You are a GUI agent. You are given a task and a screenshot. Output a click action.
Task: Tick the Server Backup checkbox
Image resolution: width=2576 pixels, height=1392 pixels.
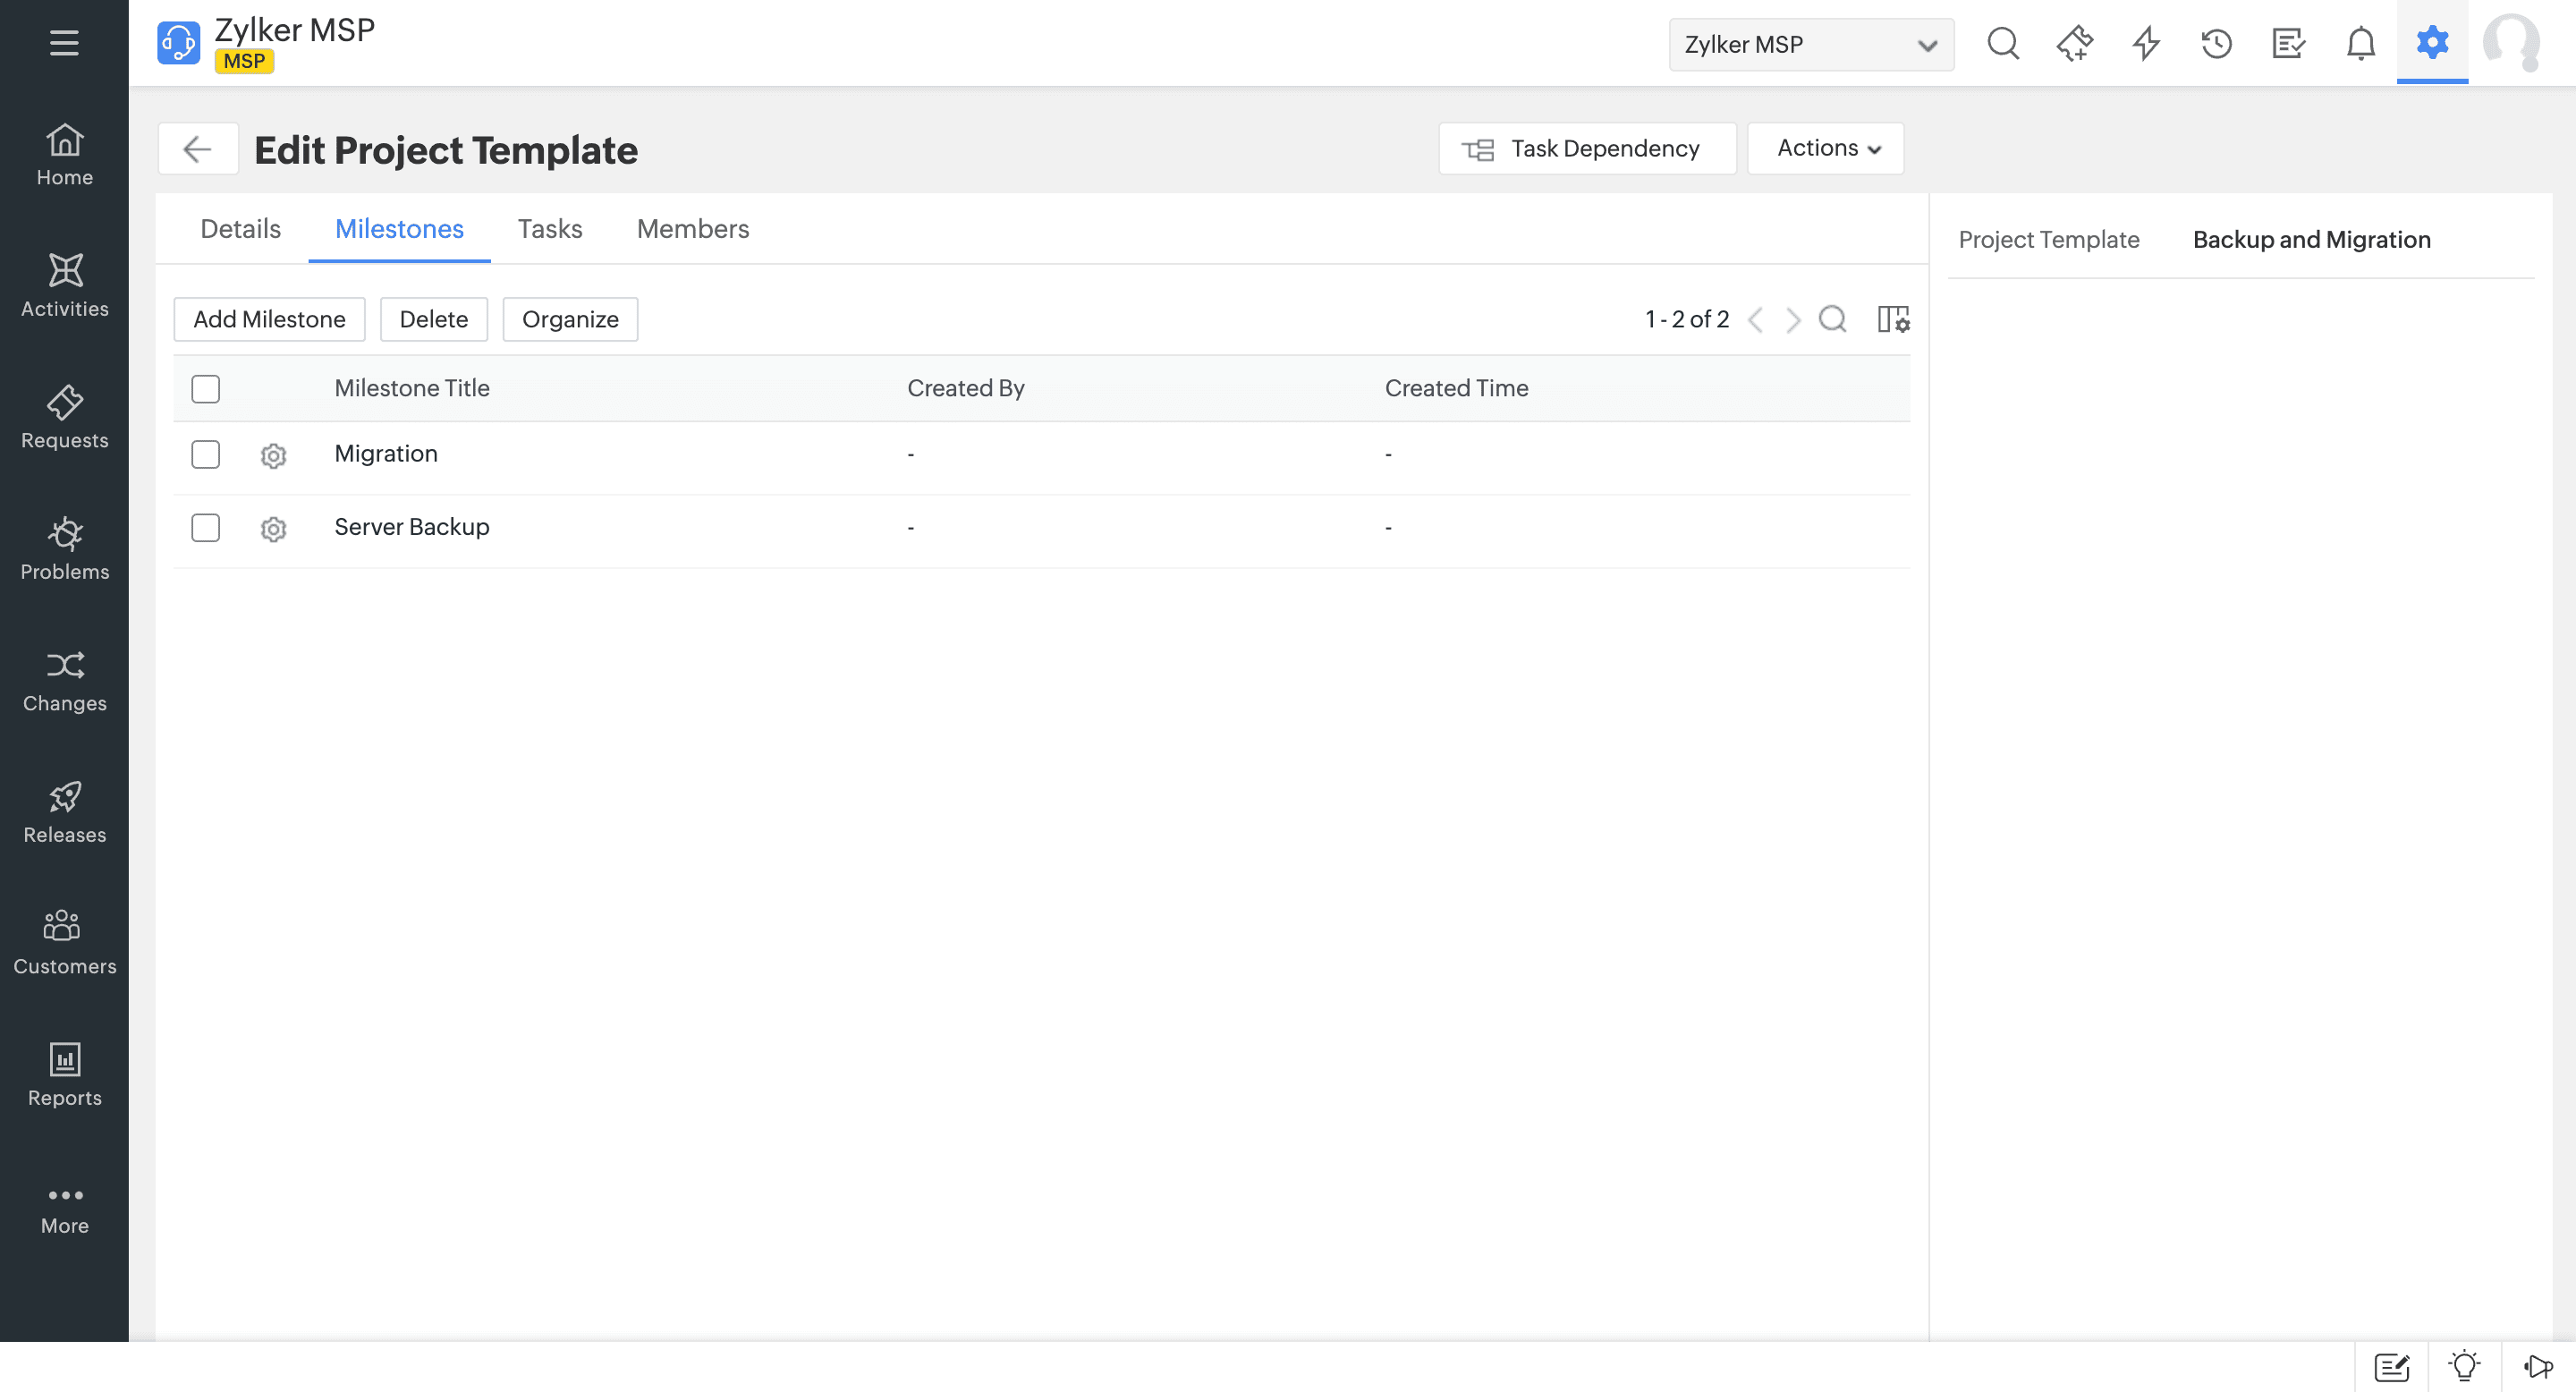click(x=205, y=527)
